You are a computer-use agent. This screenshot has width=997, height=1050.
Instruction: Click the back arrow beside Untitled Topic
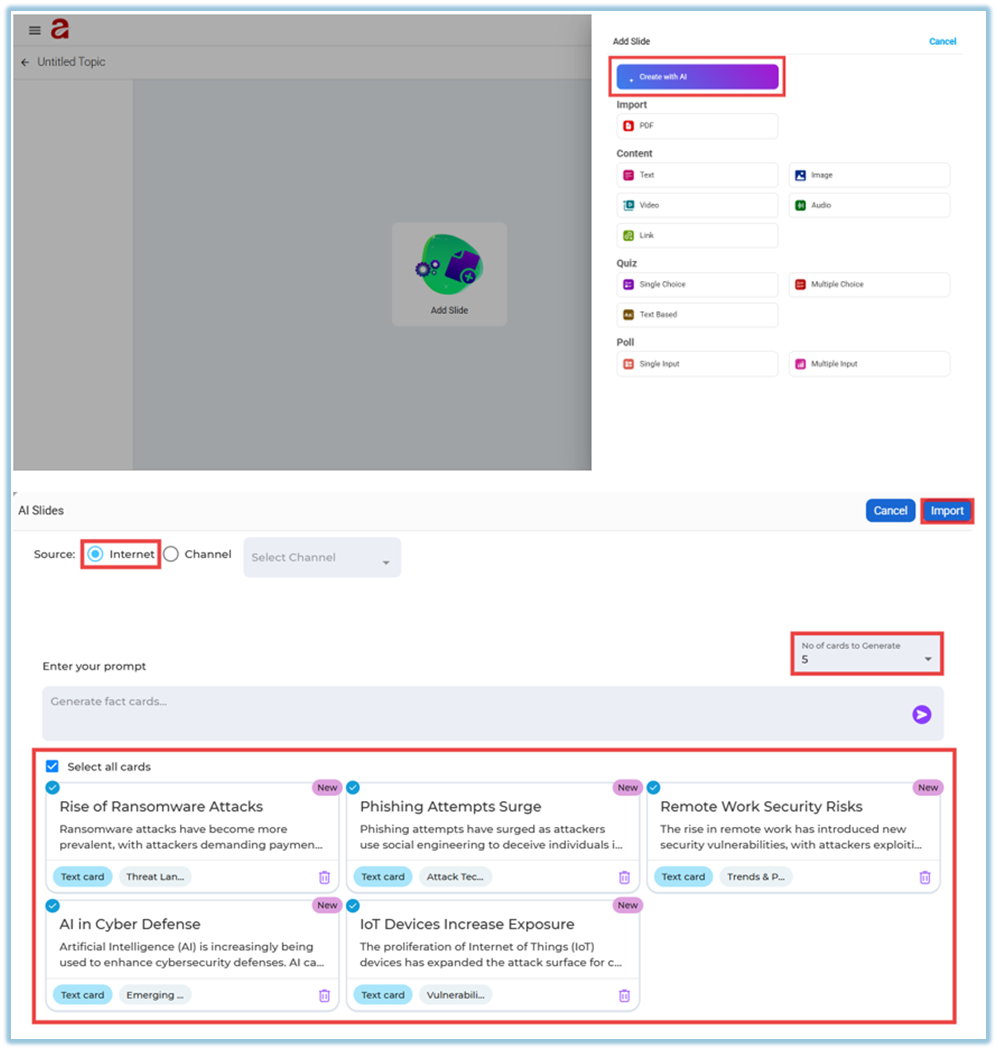(25, 62)
